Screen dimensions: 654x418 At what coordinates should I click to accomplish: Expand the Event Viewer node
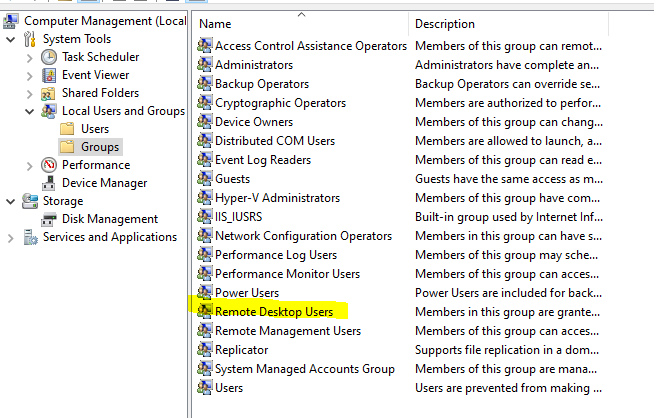tap(29, 76)
